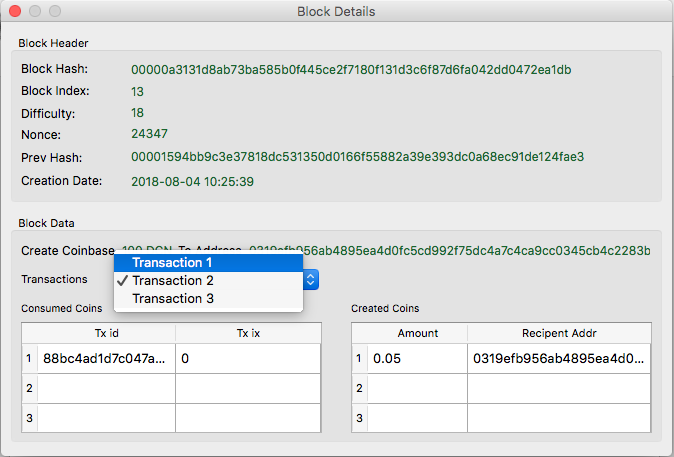Screen dimensions: 674x457
Task: Click the Transactions label
Action: point(54,279)
